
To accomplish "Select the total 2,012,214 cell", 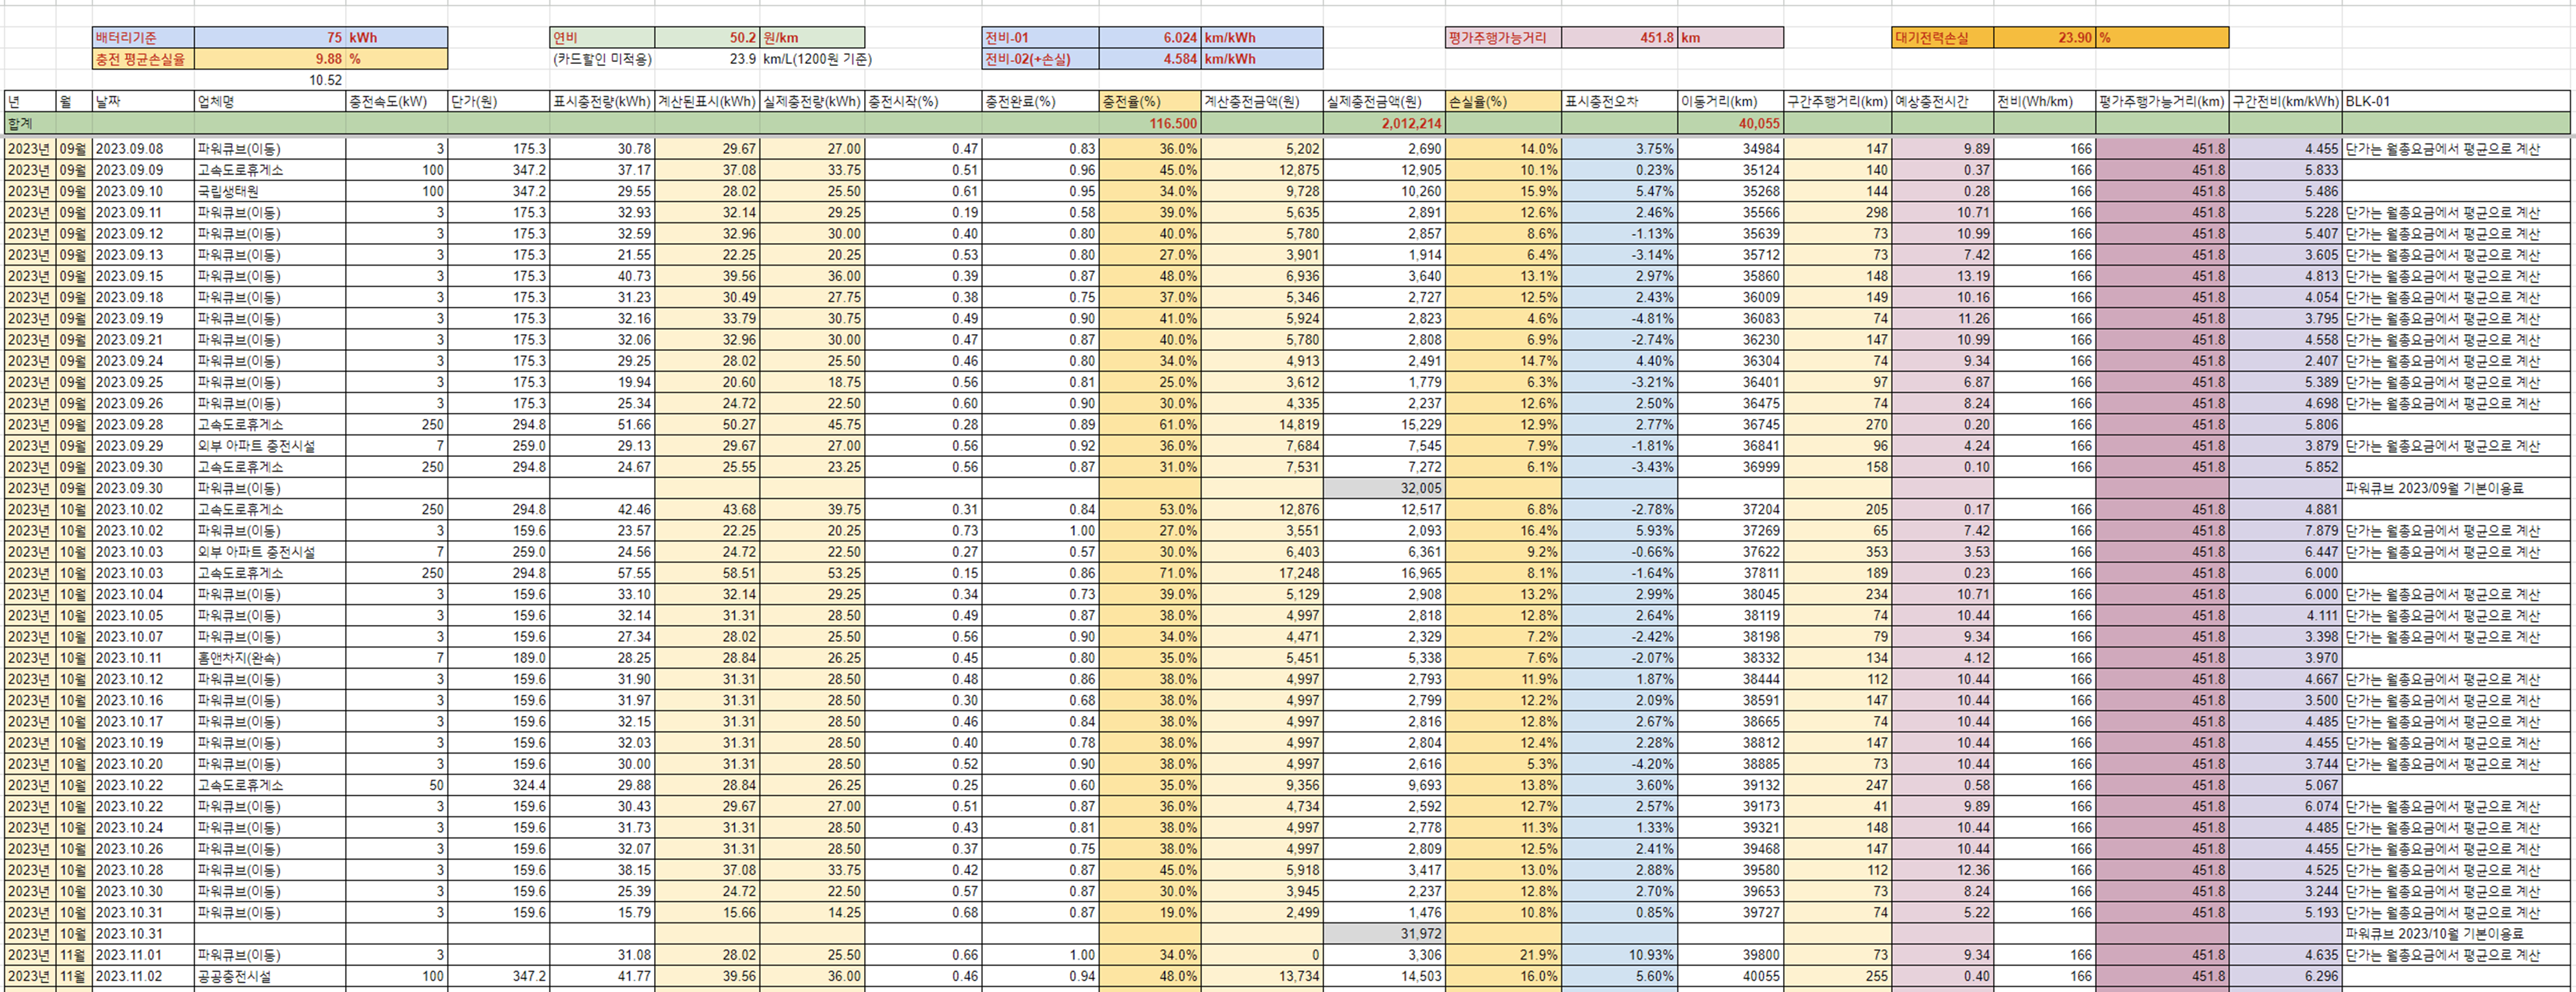I will click(x=1384, y=124).
